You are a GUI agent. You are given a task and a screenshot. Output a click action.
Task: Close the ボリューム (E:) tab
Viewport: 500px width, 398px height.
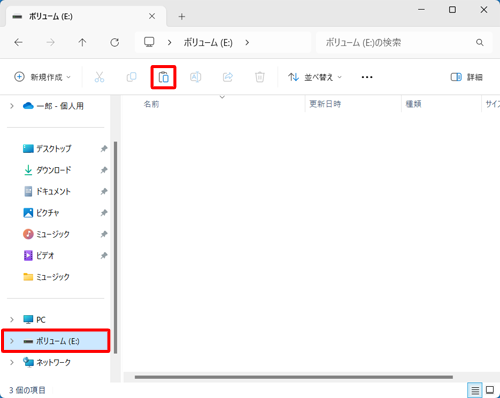[x=152, y=16]
